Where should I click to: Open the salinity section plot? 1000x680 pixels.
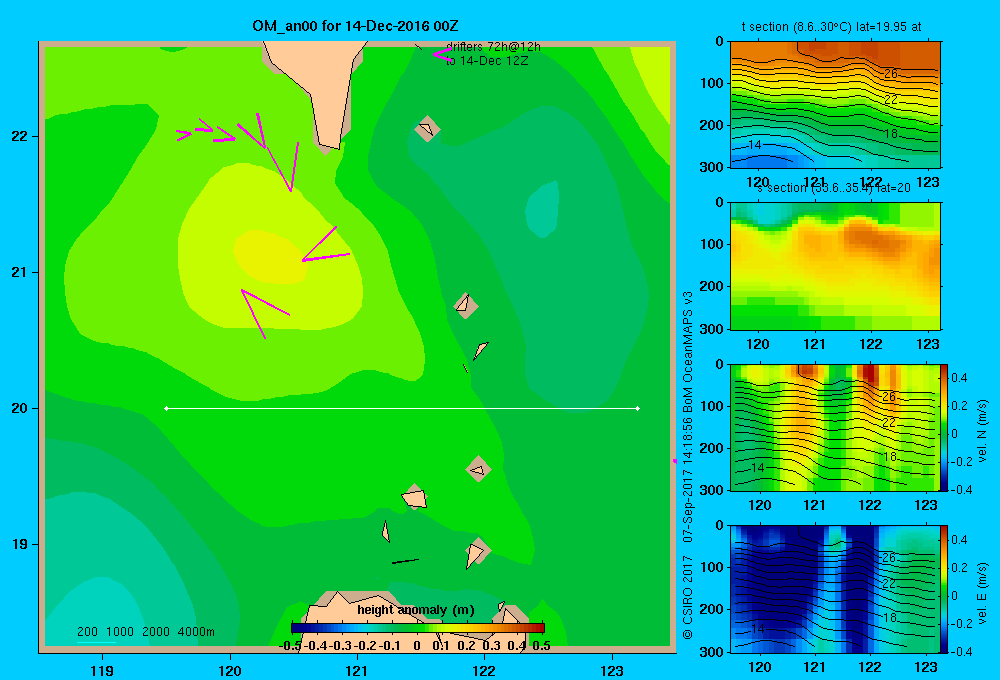coord(835,266)
